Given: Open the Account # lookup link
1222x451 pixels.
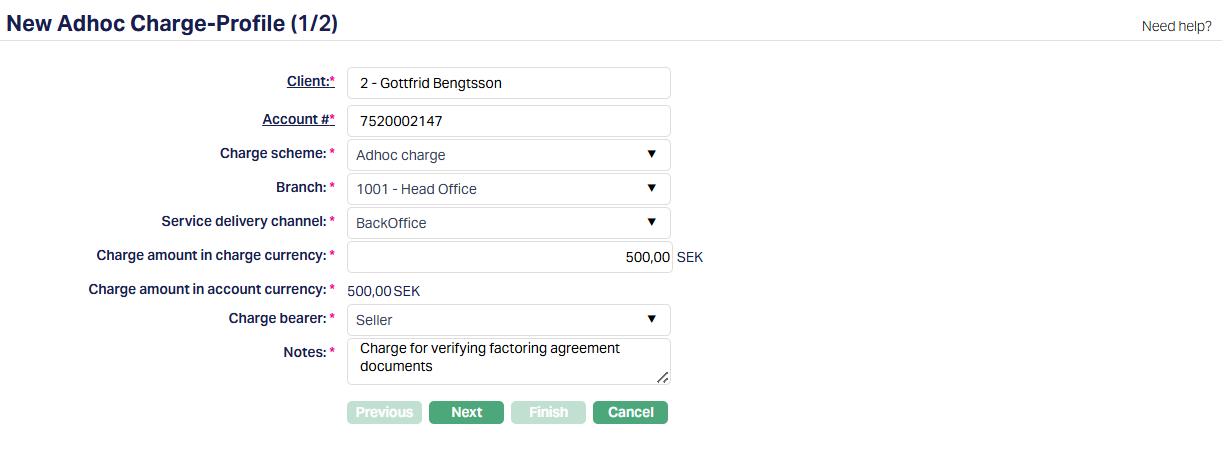Looking at the screenshot, I should click(x=295, y=120).
